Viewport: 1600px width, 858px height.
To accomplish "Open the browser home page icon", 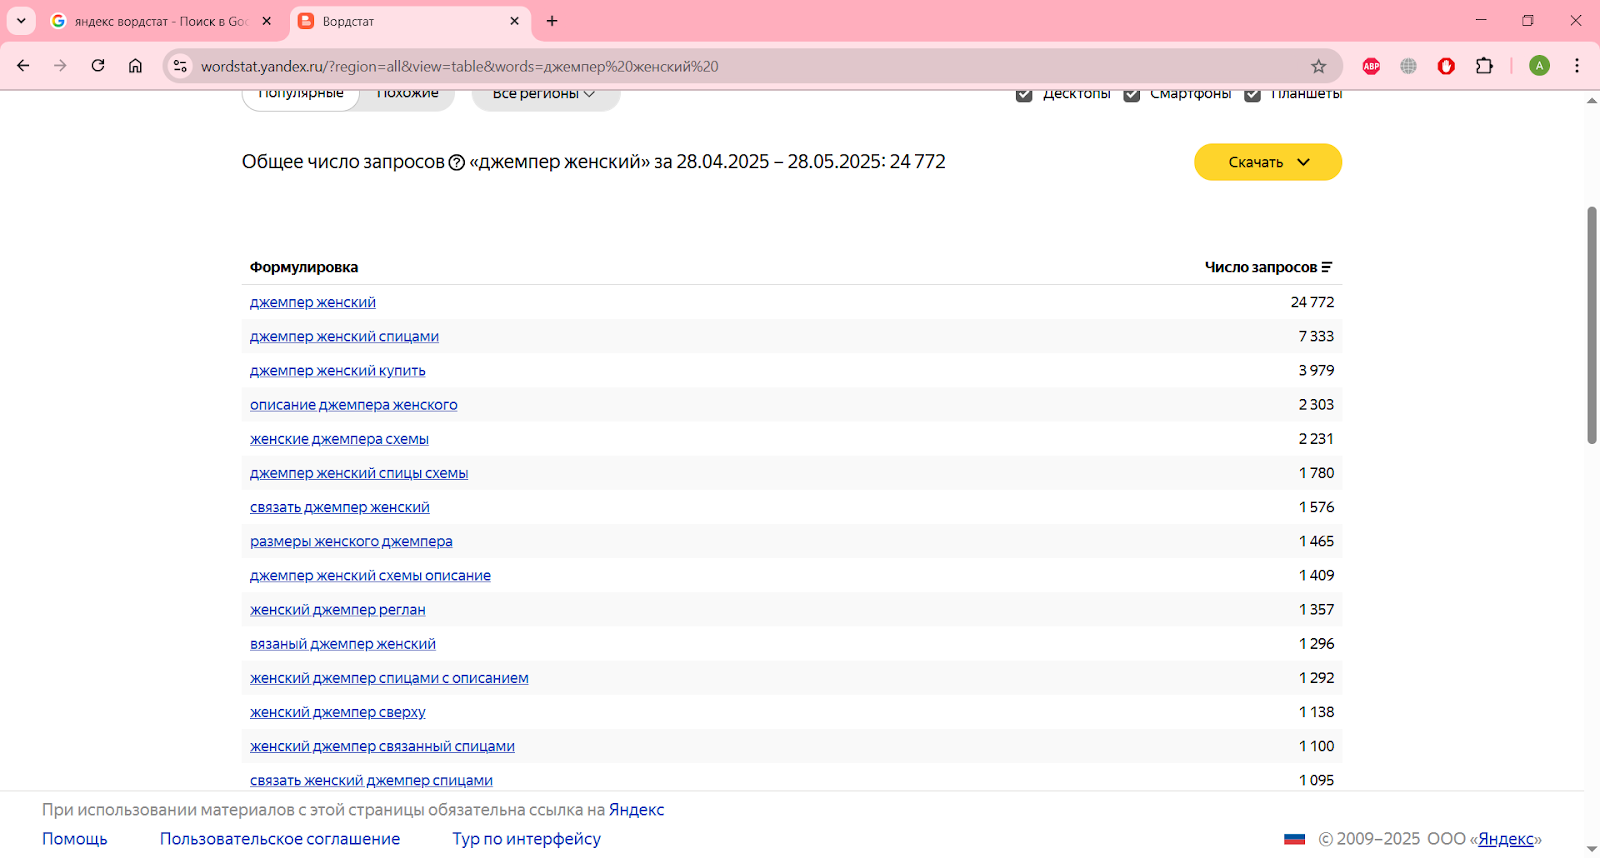I will [135, 66].
